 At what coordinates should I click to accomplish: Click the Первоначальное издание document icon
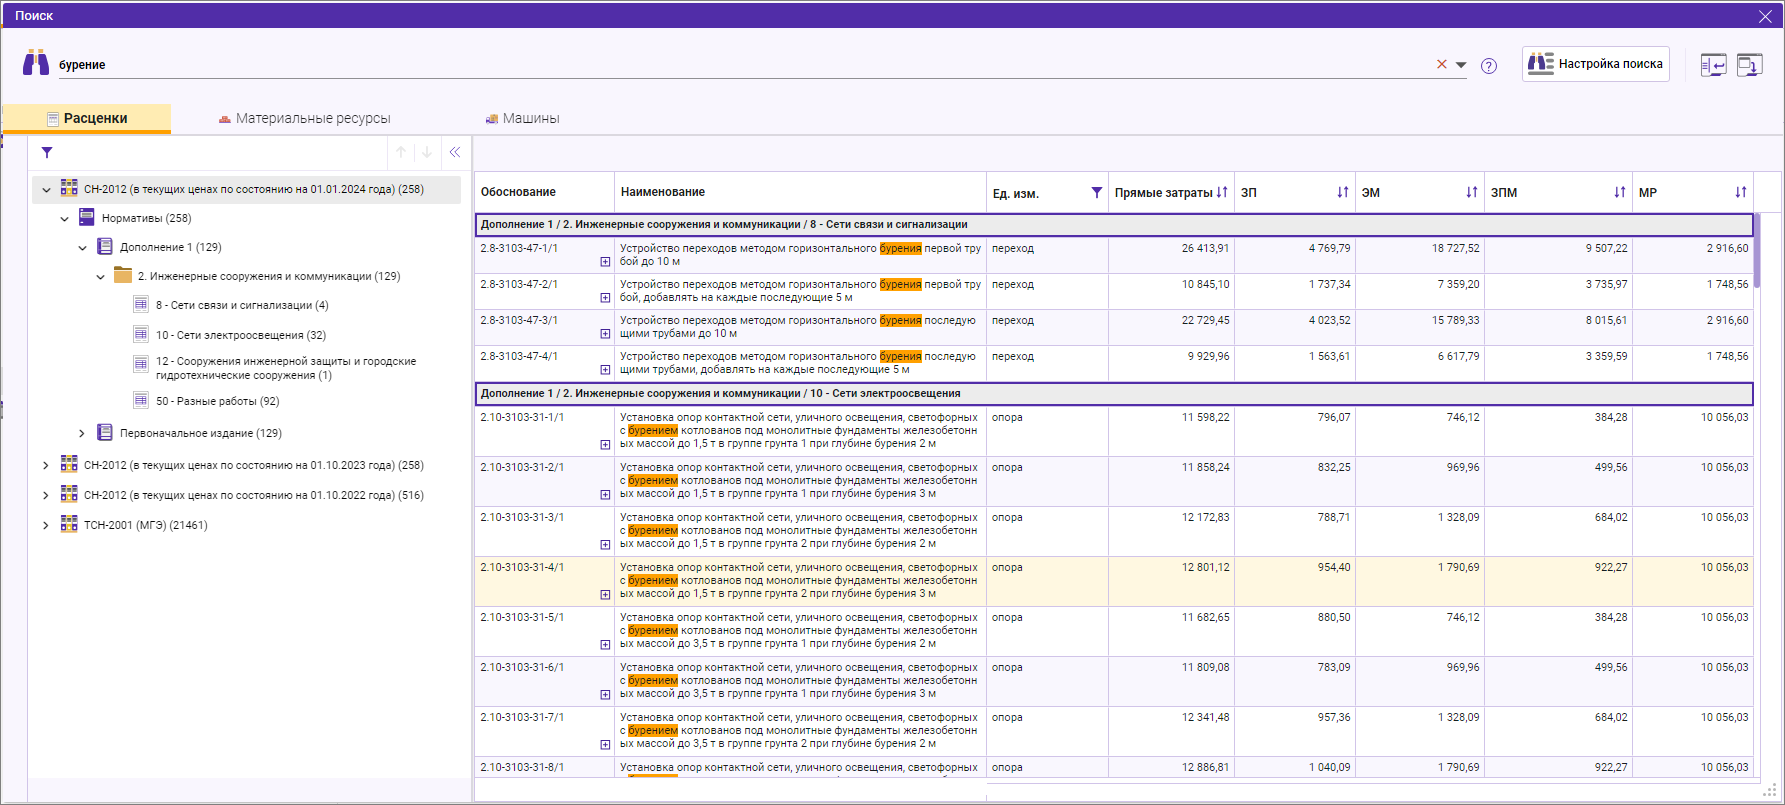105,432
